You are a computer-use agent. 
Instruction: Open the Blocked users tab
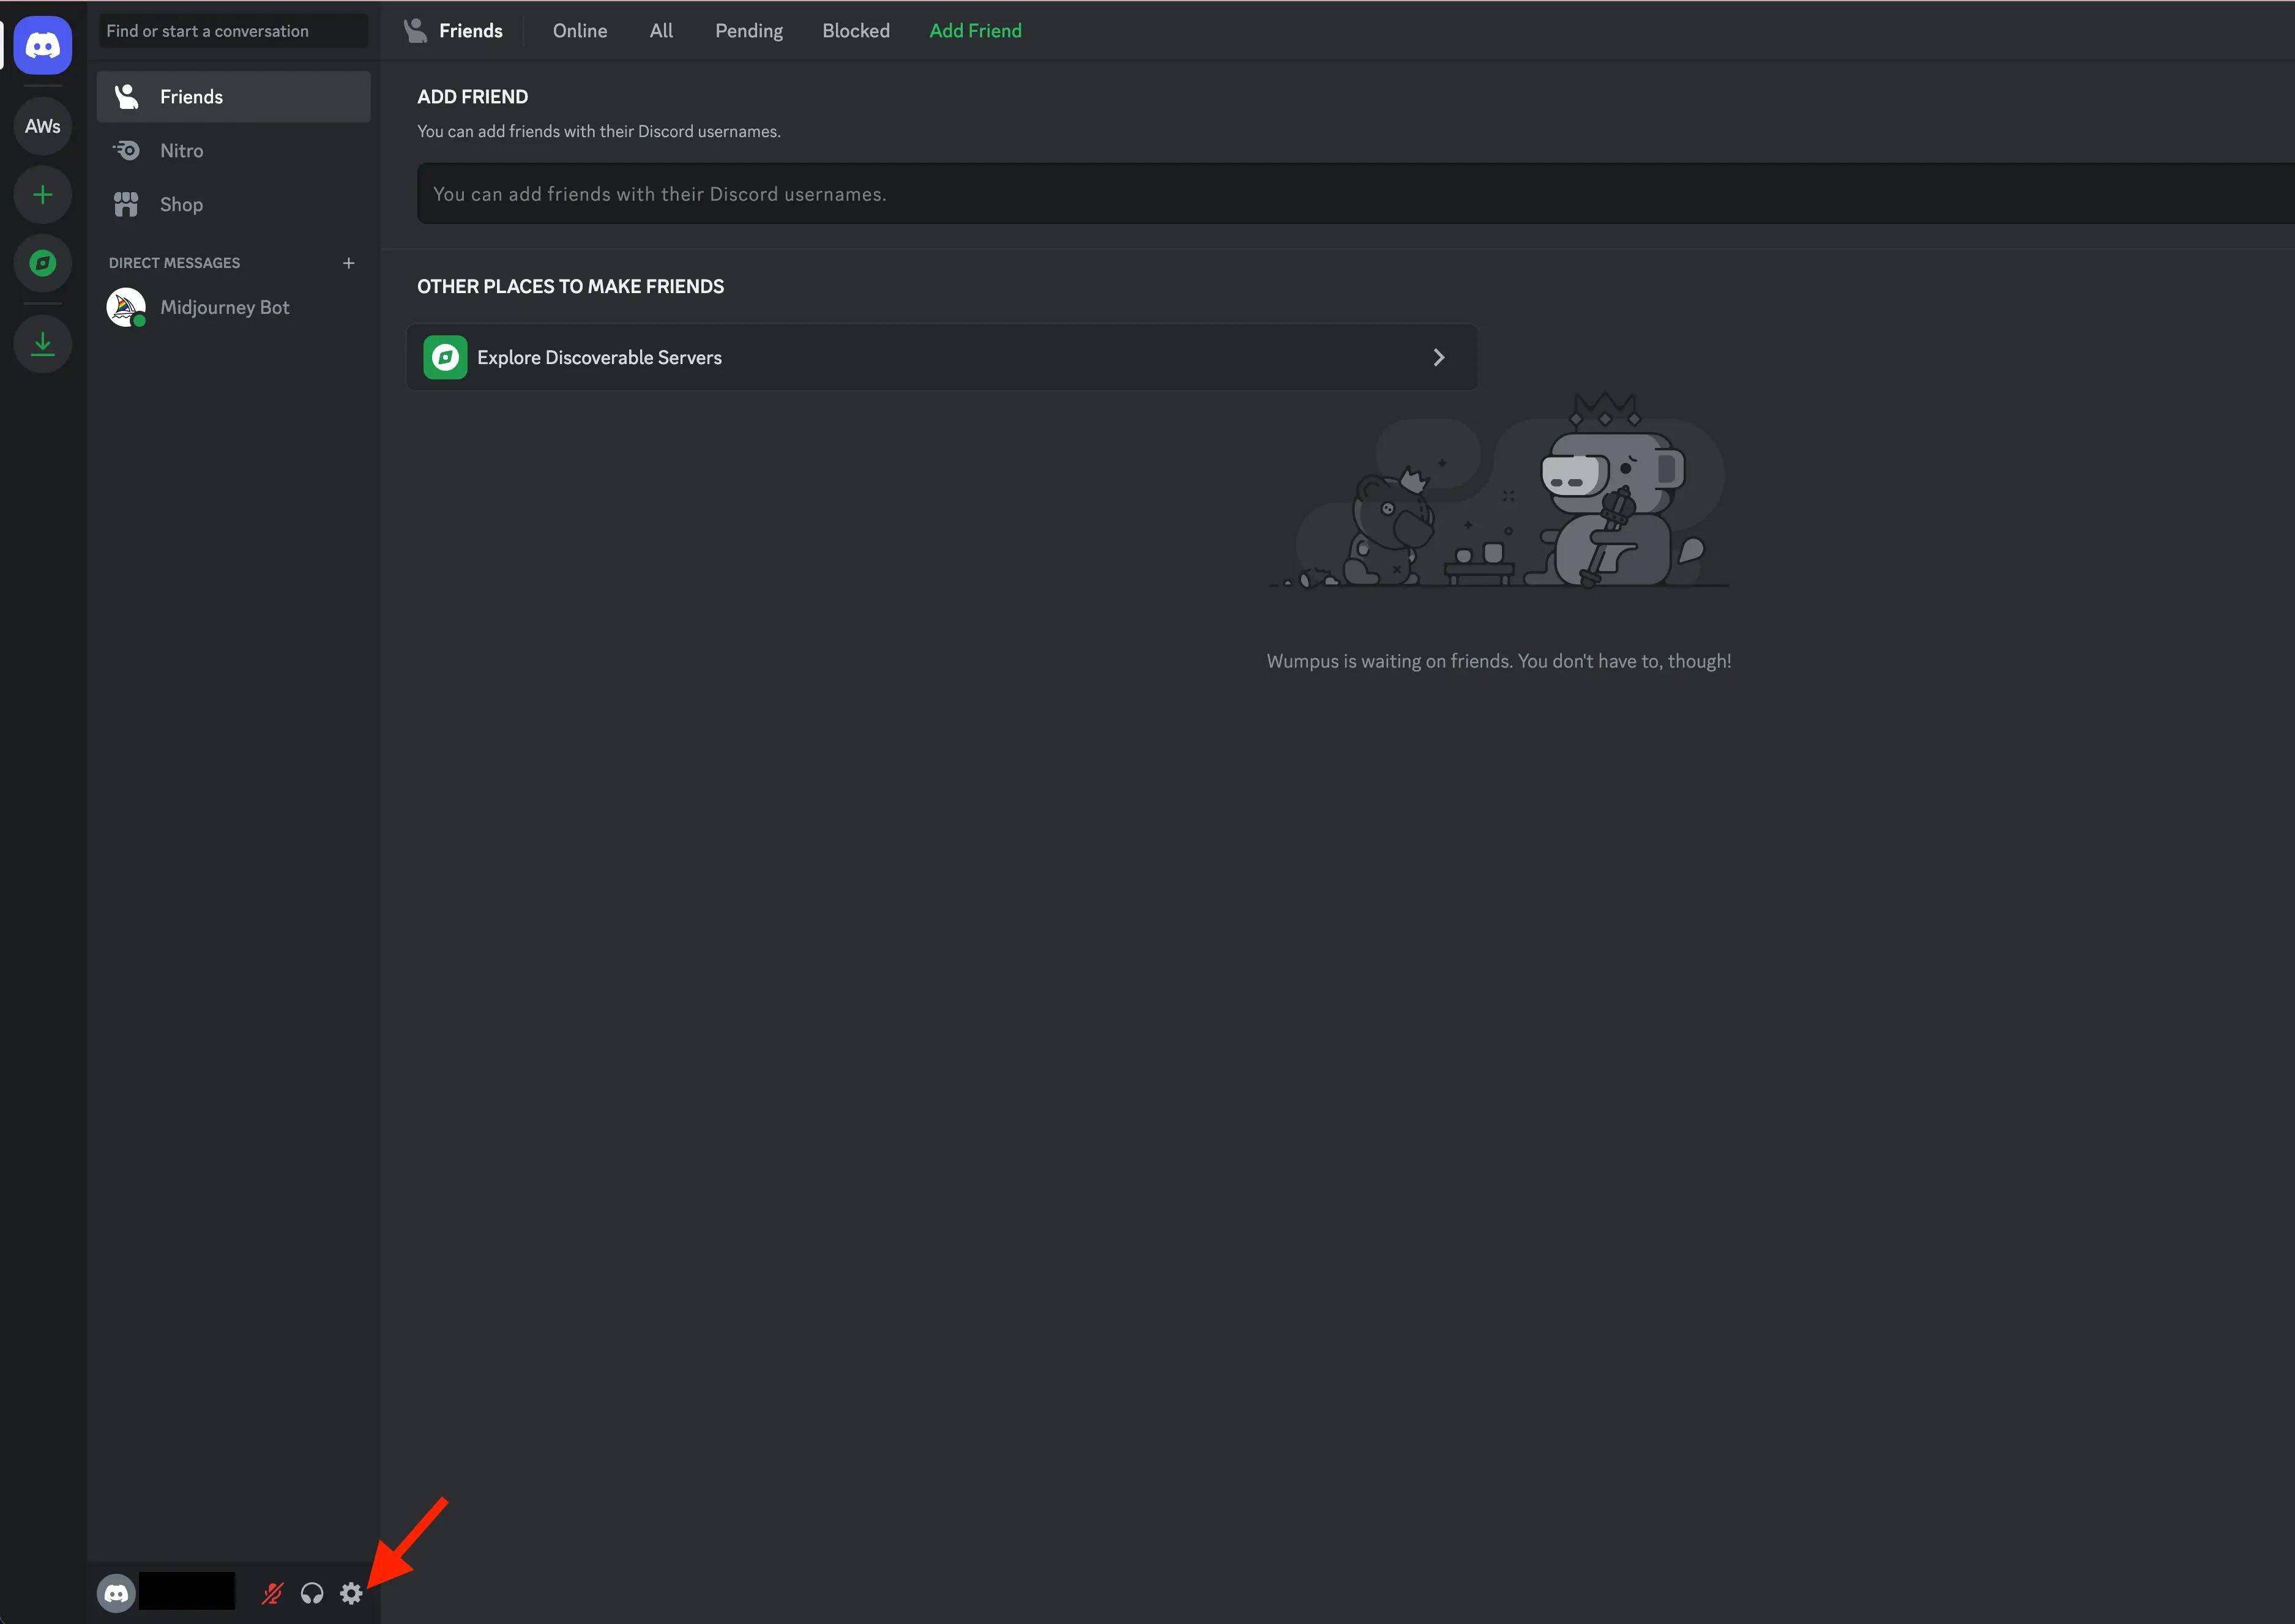(x=856, y=30)
